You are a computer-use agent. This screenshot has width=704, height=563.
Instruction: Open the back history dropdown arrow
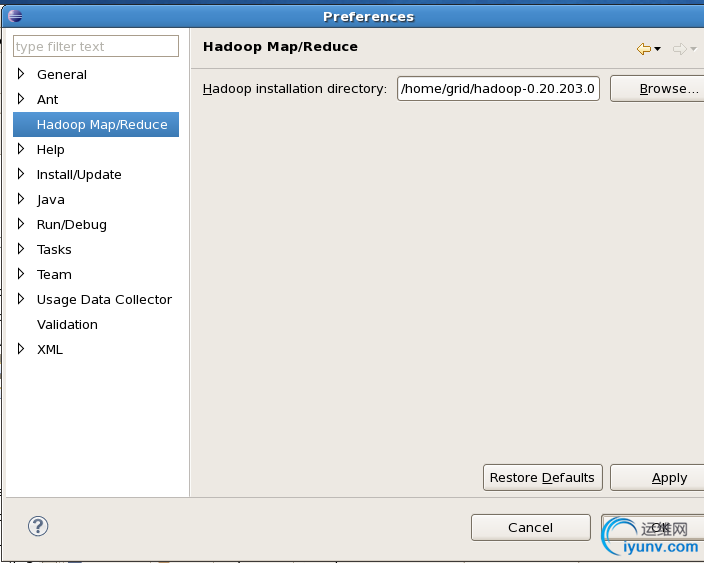tap(657, 50)
